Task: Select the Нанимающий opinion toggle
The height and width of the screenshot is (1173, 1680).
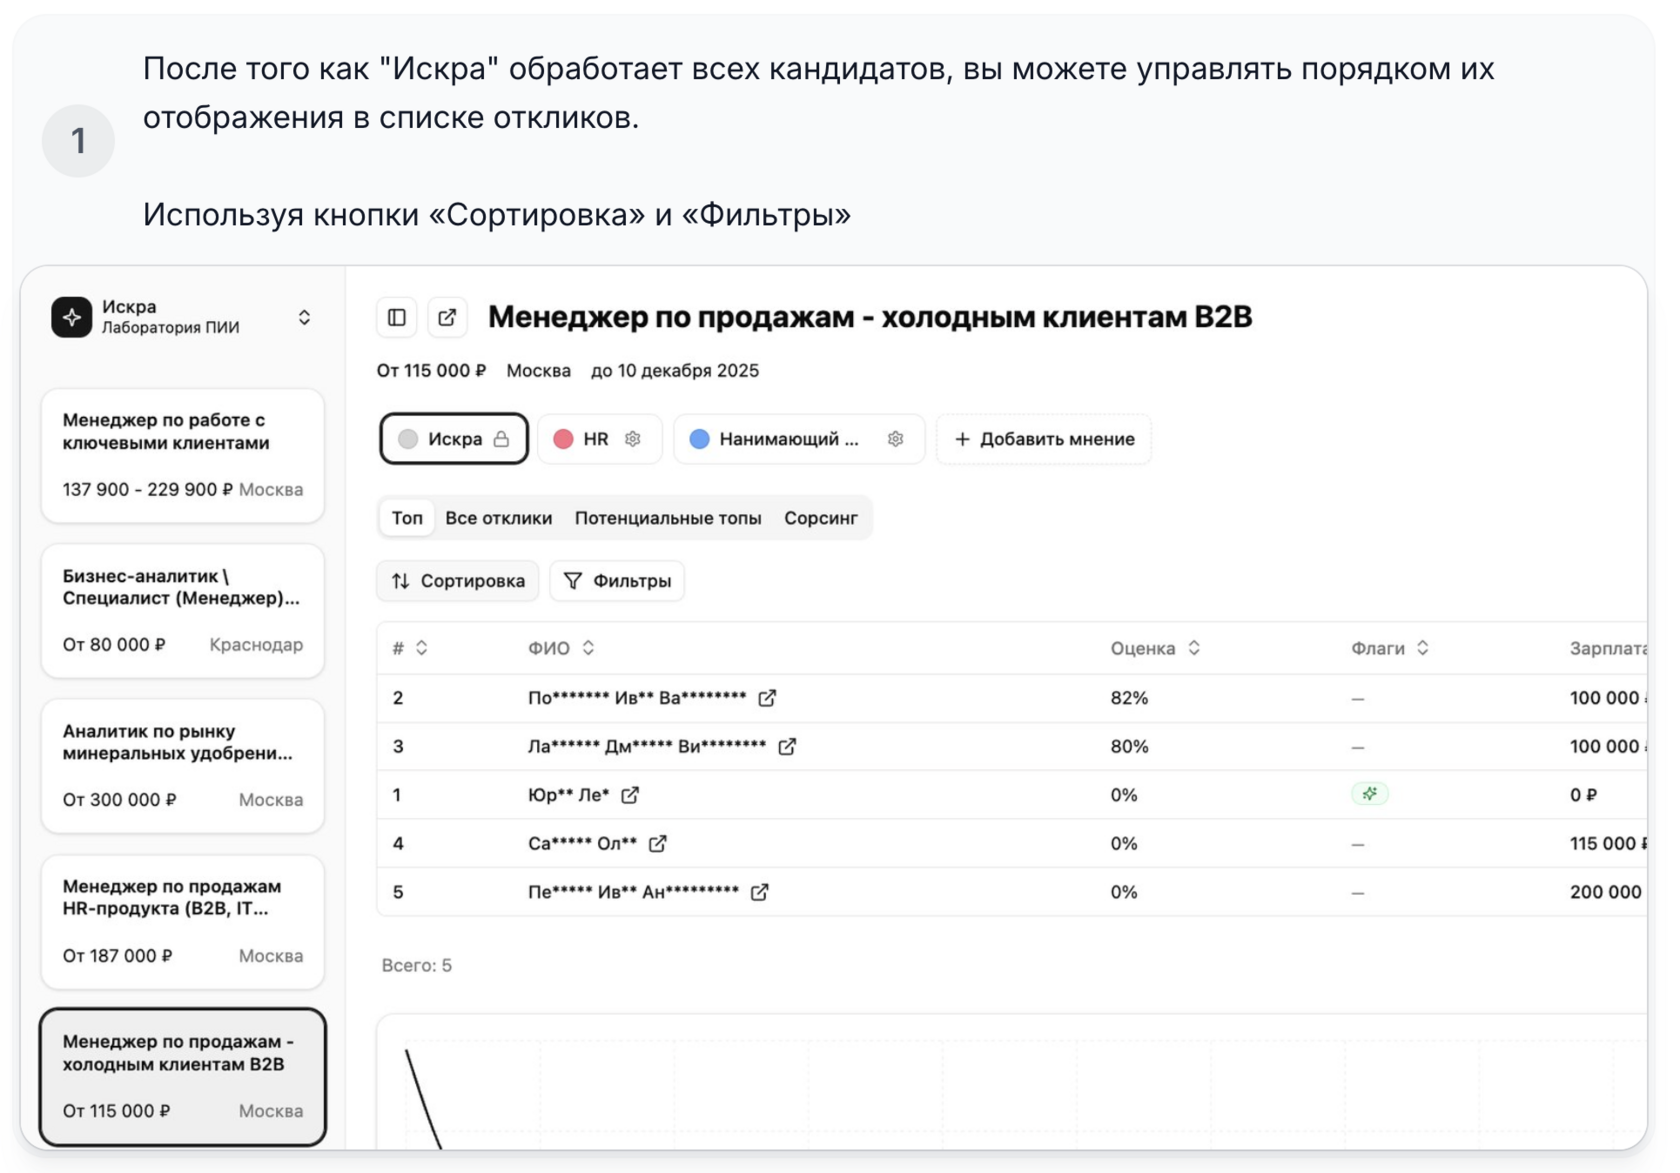Action: (x=778, y=439)
